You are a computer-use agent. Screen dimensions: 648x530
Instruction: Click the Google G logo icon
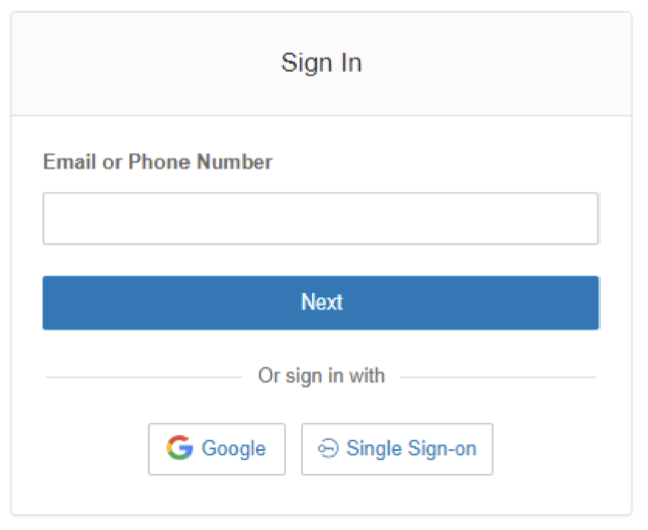pyautogui.click(x=180, y=448)
